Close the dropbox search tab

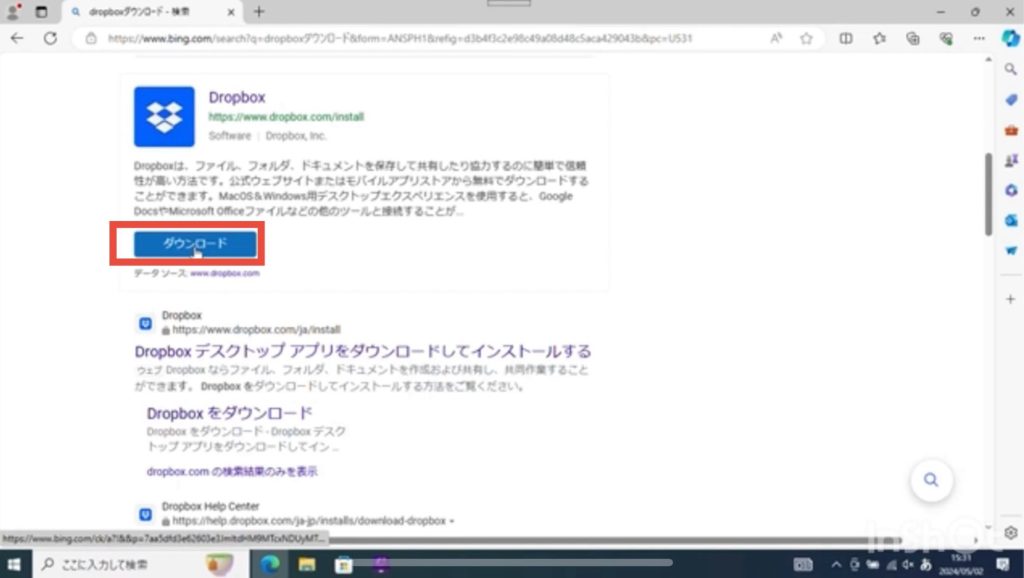(231, 12)
